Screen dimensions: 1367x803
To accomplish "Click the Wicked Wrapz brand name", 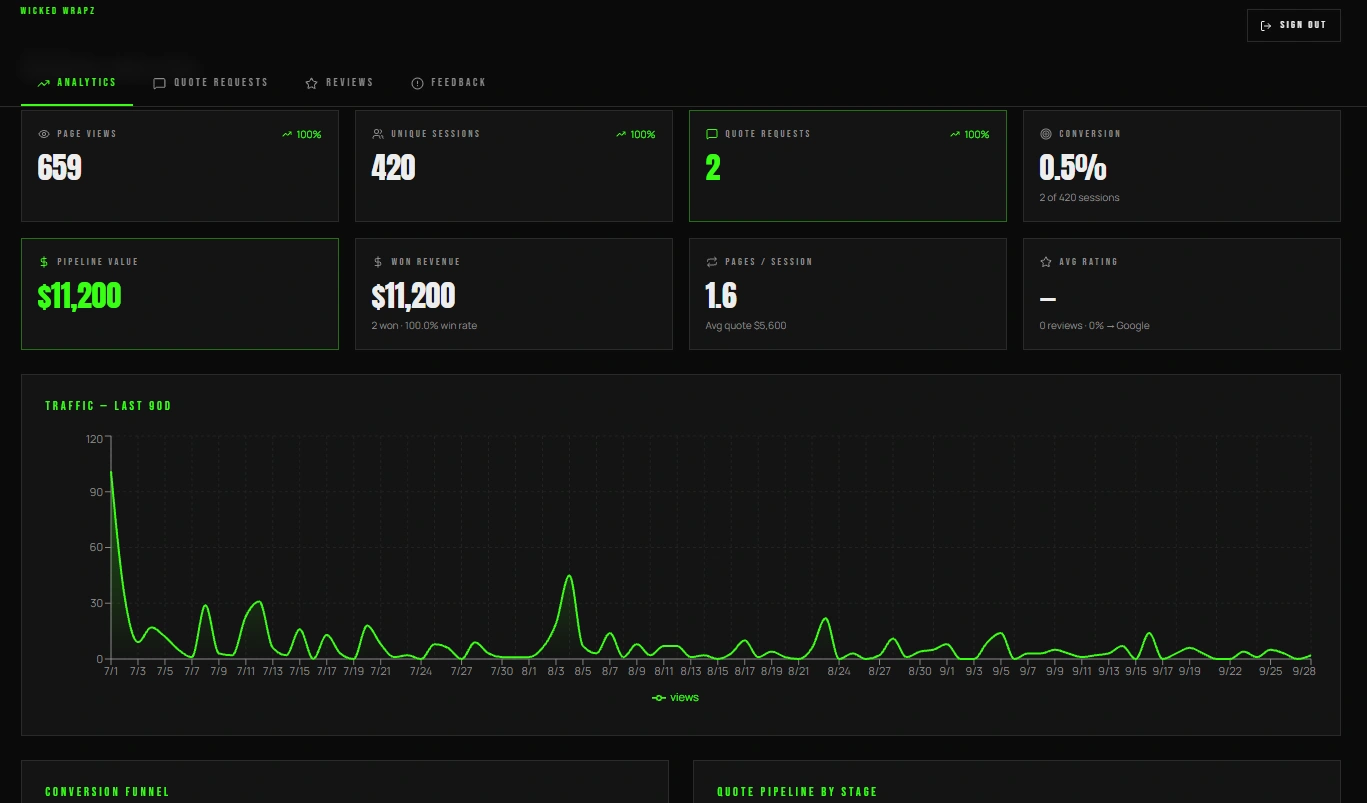I will (x=58, y=11).
